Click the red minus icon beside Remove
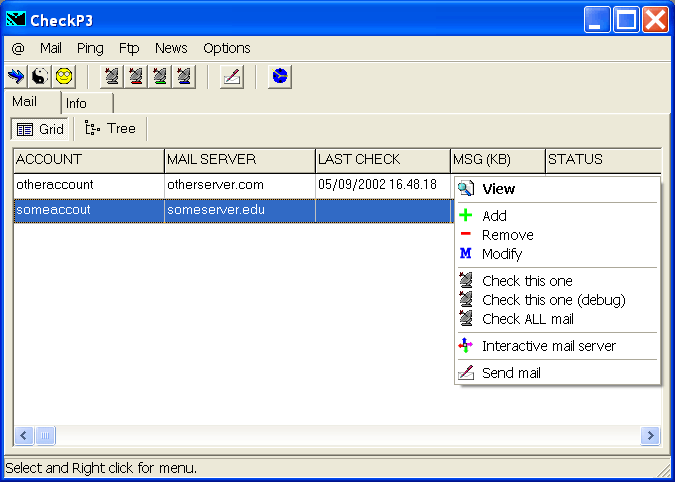675x482 pixels. click(x=466, y=235)
